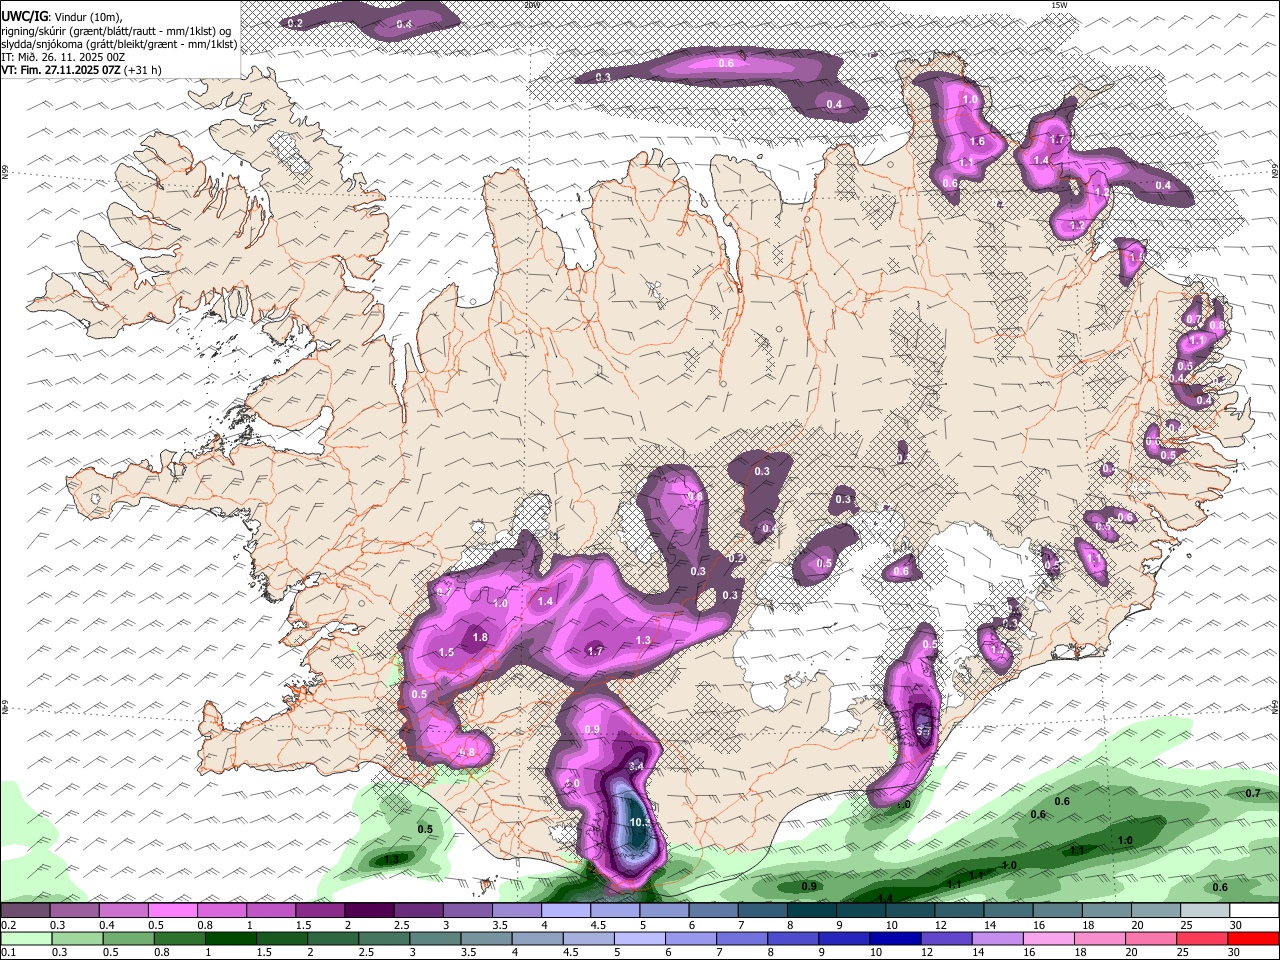Image resolution: width=1280 pixels, height=960 pixels.
Task: Click the 3.7 value label on the map
Action: click(925, 732)
